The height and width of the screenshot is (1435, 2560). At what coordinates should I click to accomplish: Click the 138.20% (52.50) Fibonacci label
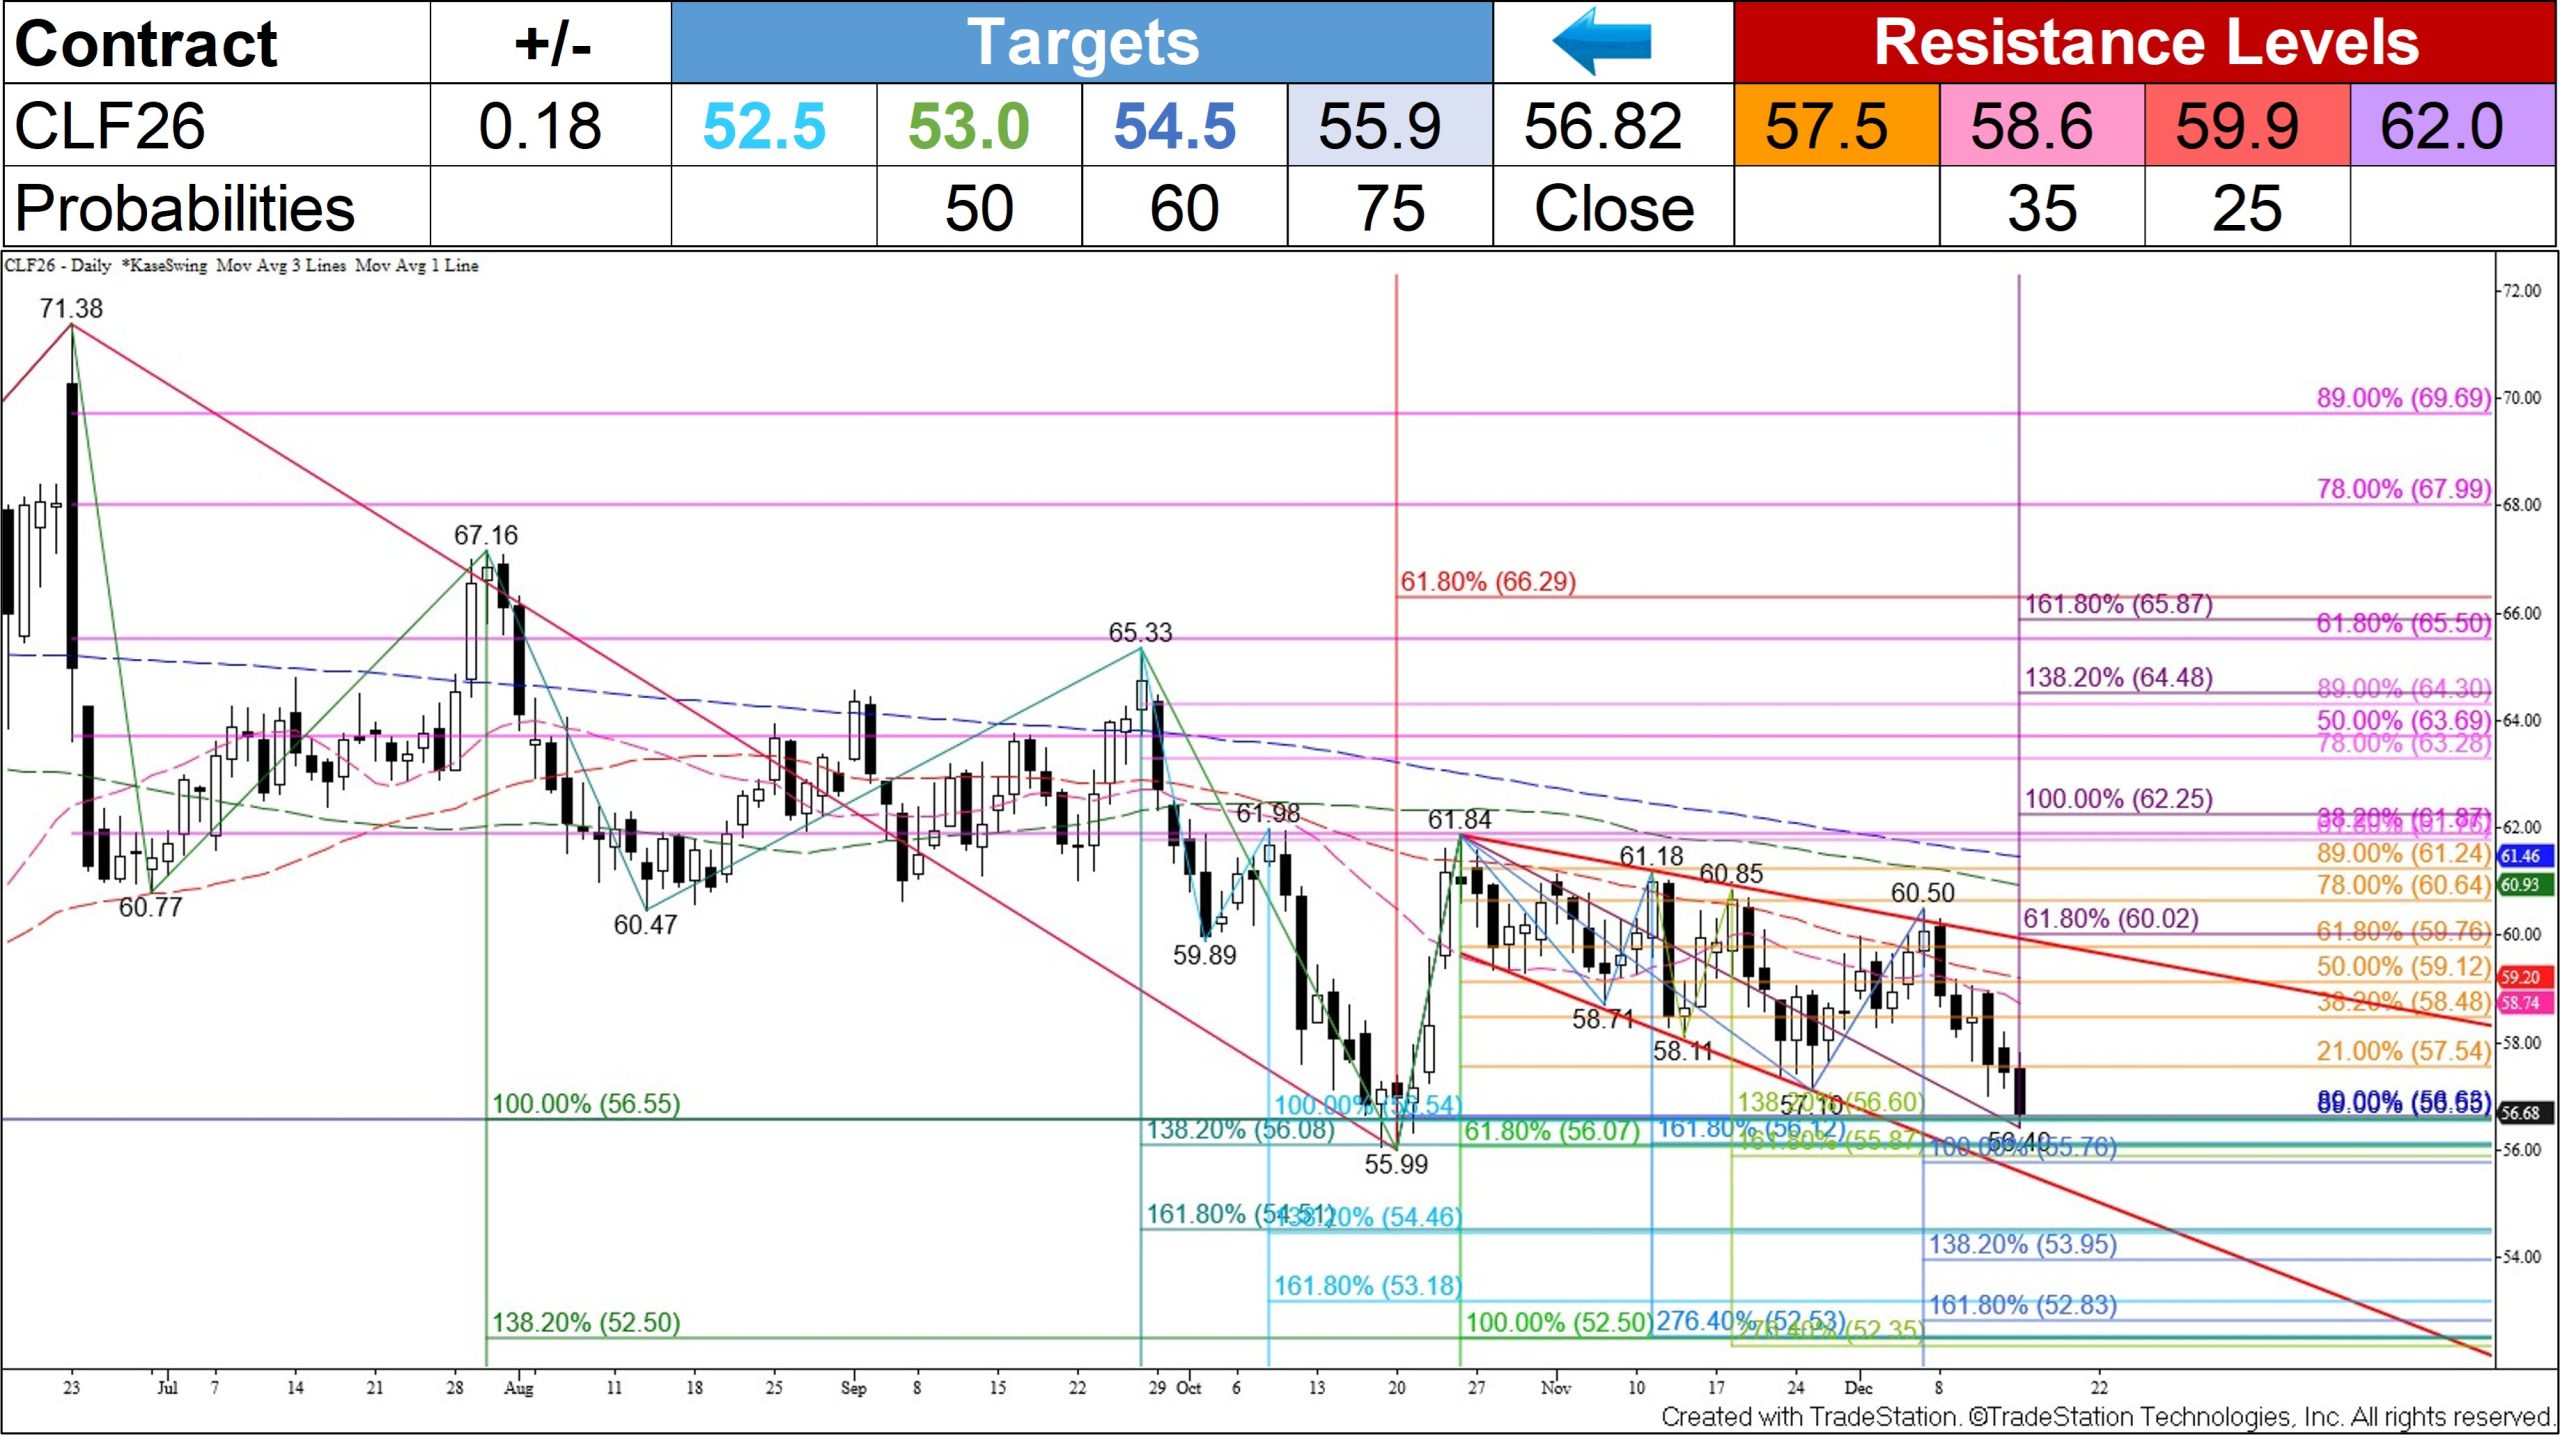pos(586,1322)
